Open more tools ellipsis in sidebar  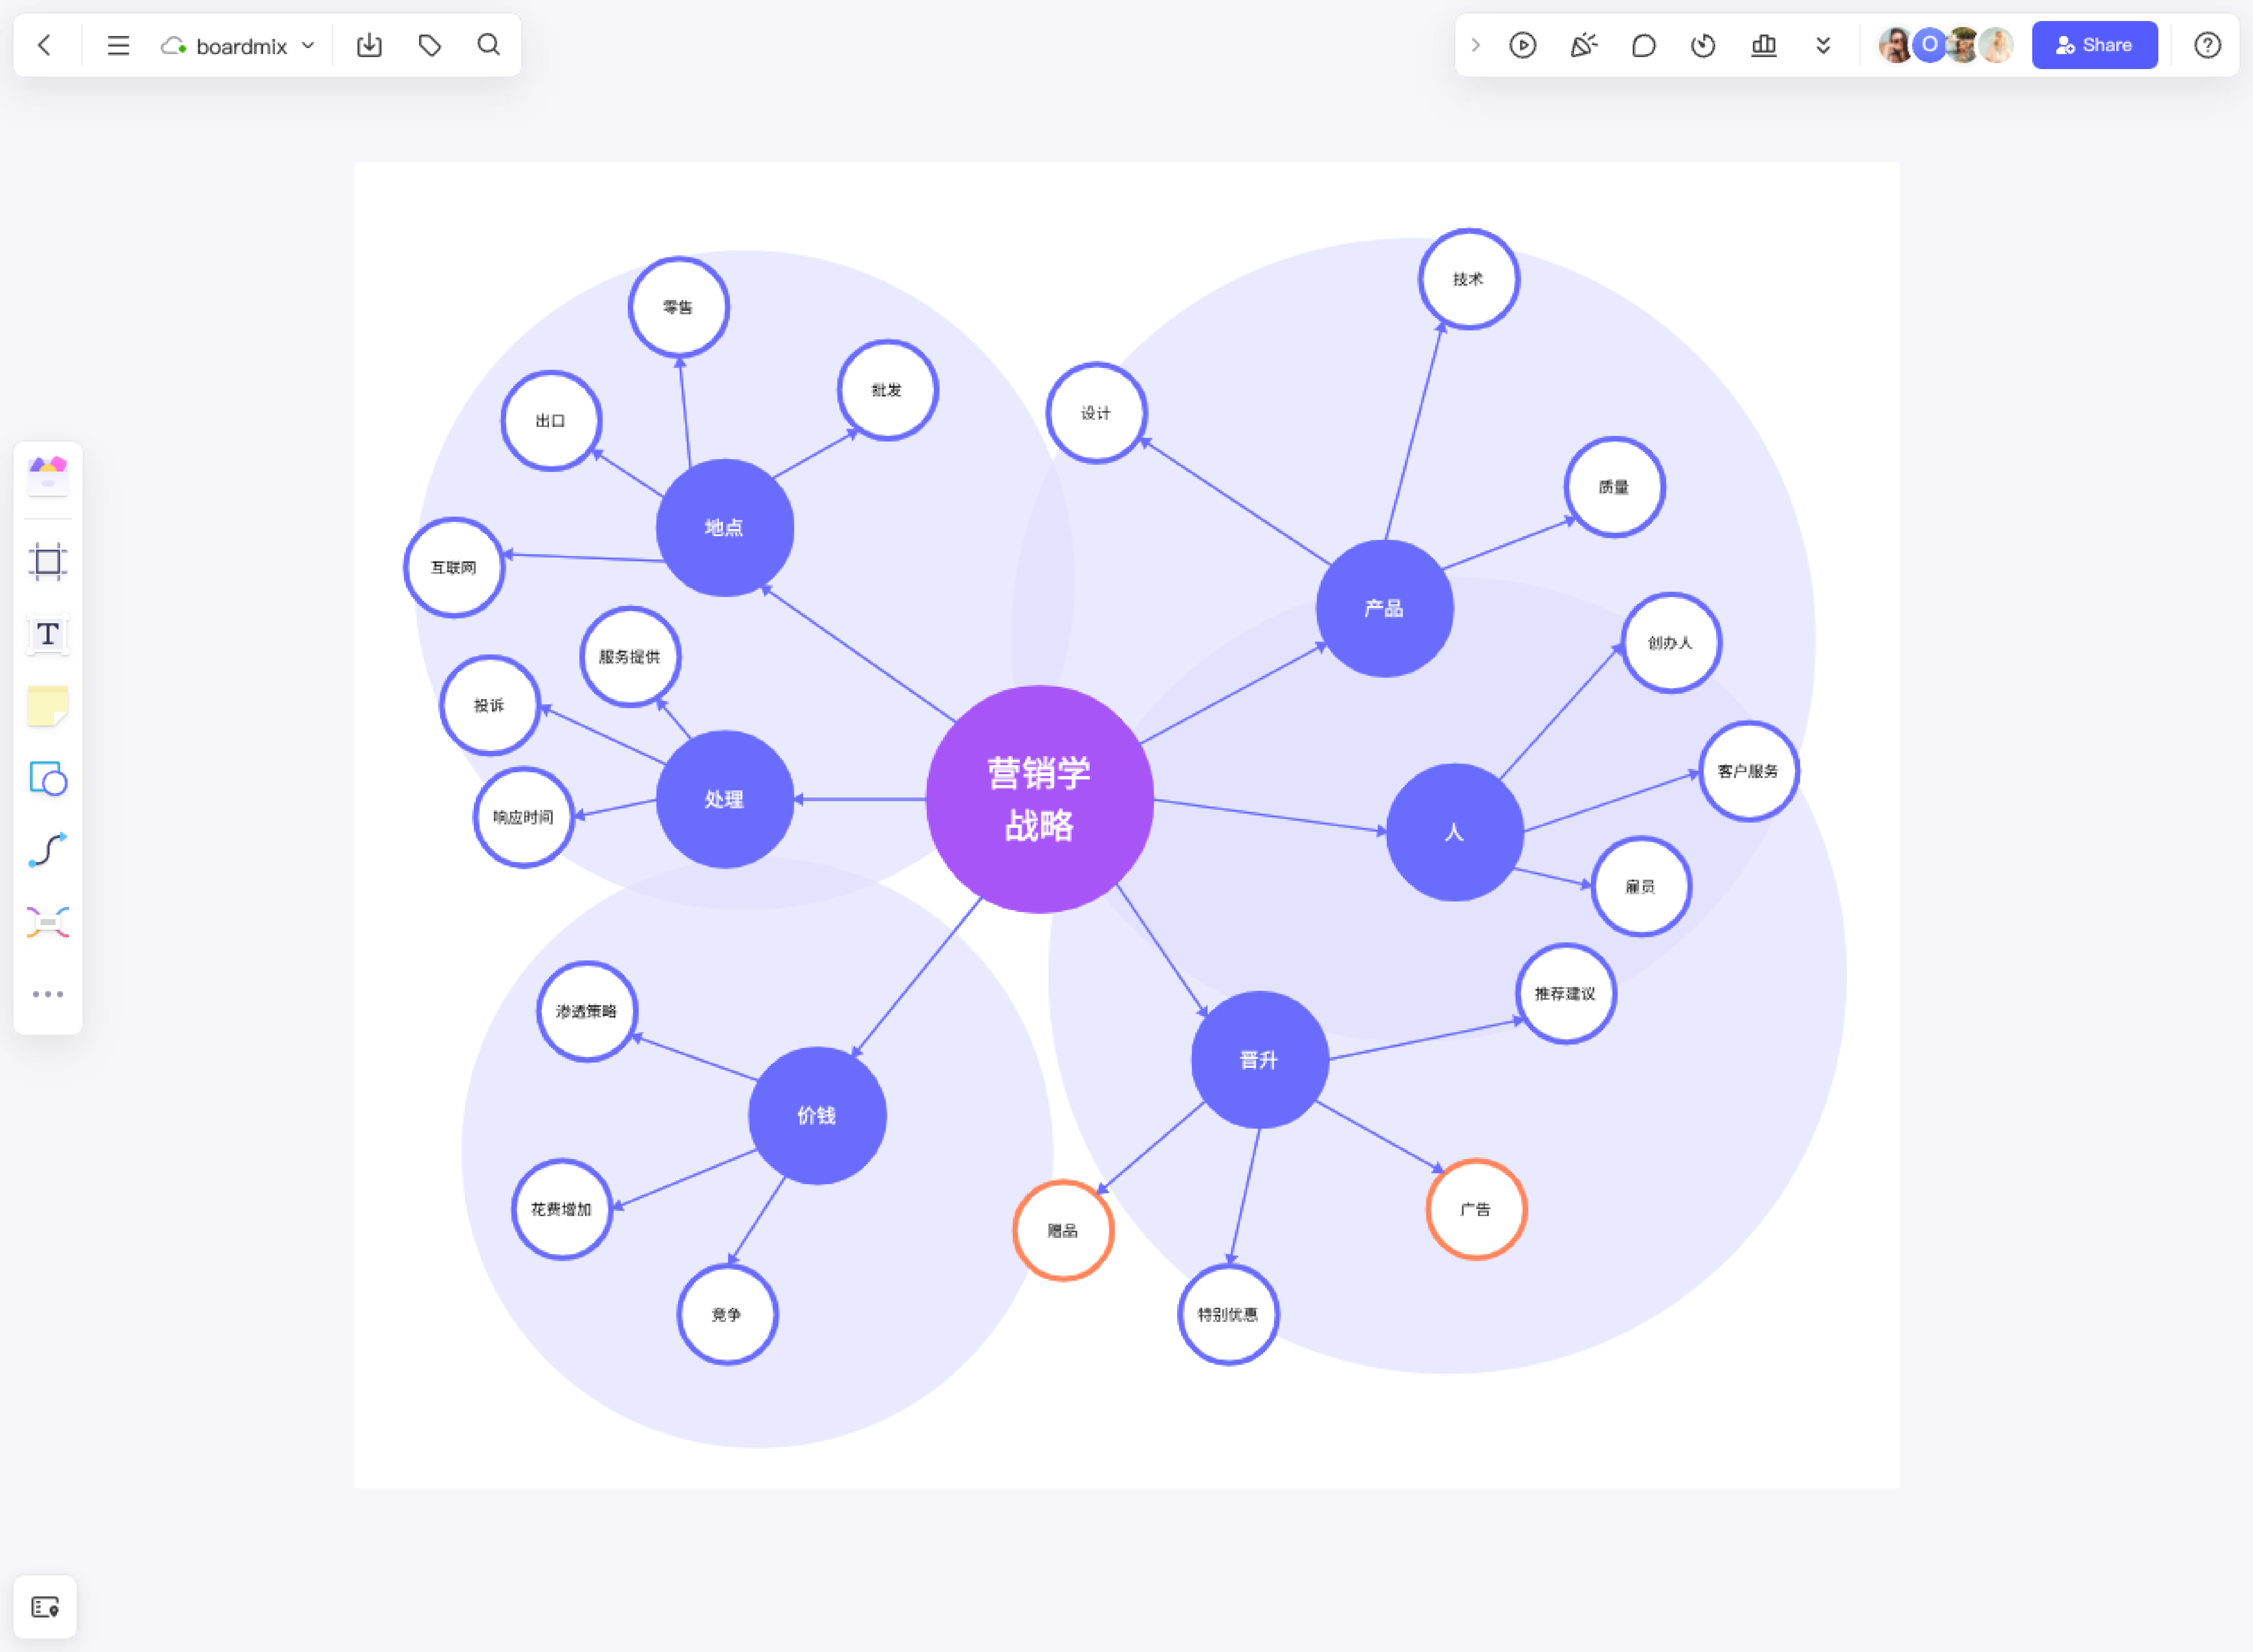click(48, 994)
